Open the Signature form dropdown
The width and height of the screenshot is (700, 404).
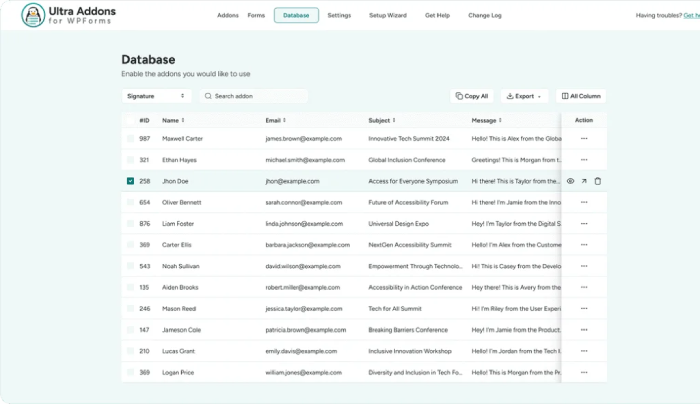point(156,96)
